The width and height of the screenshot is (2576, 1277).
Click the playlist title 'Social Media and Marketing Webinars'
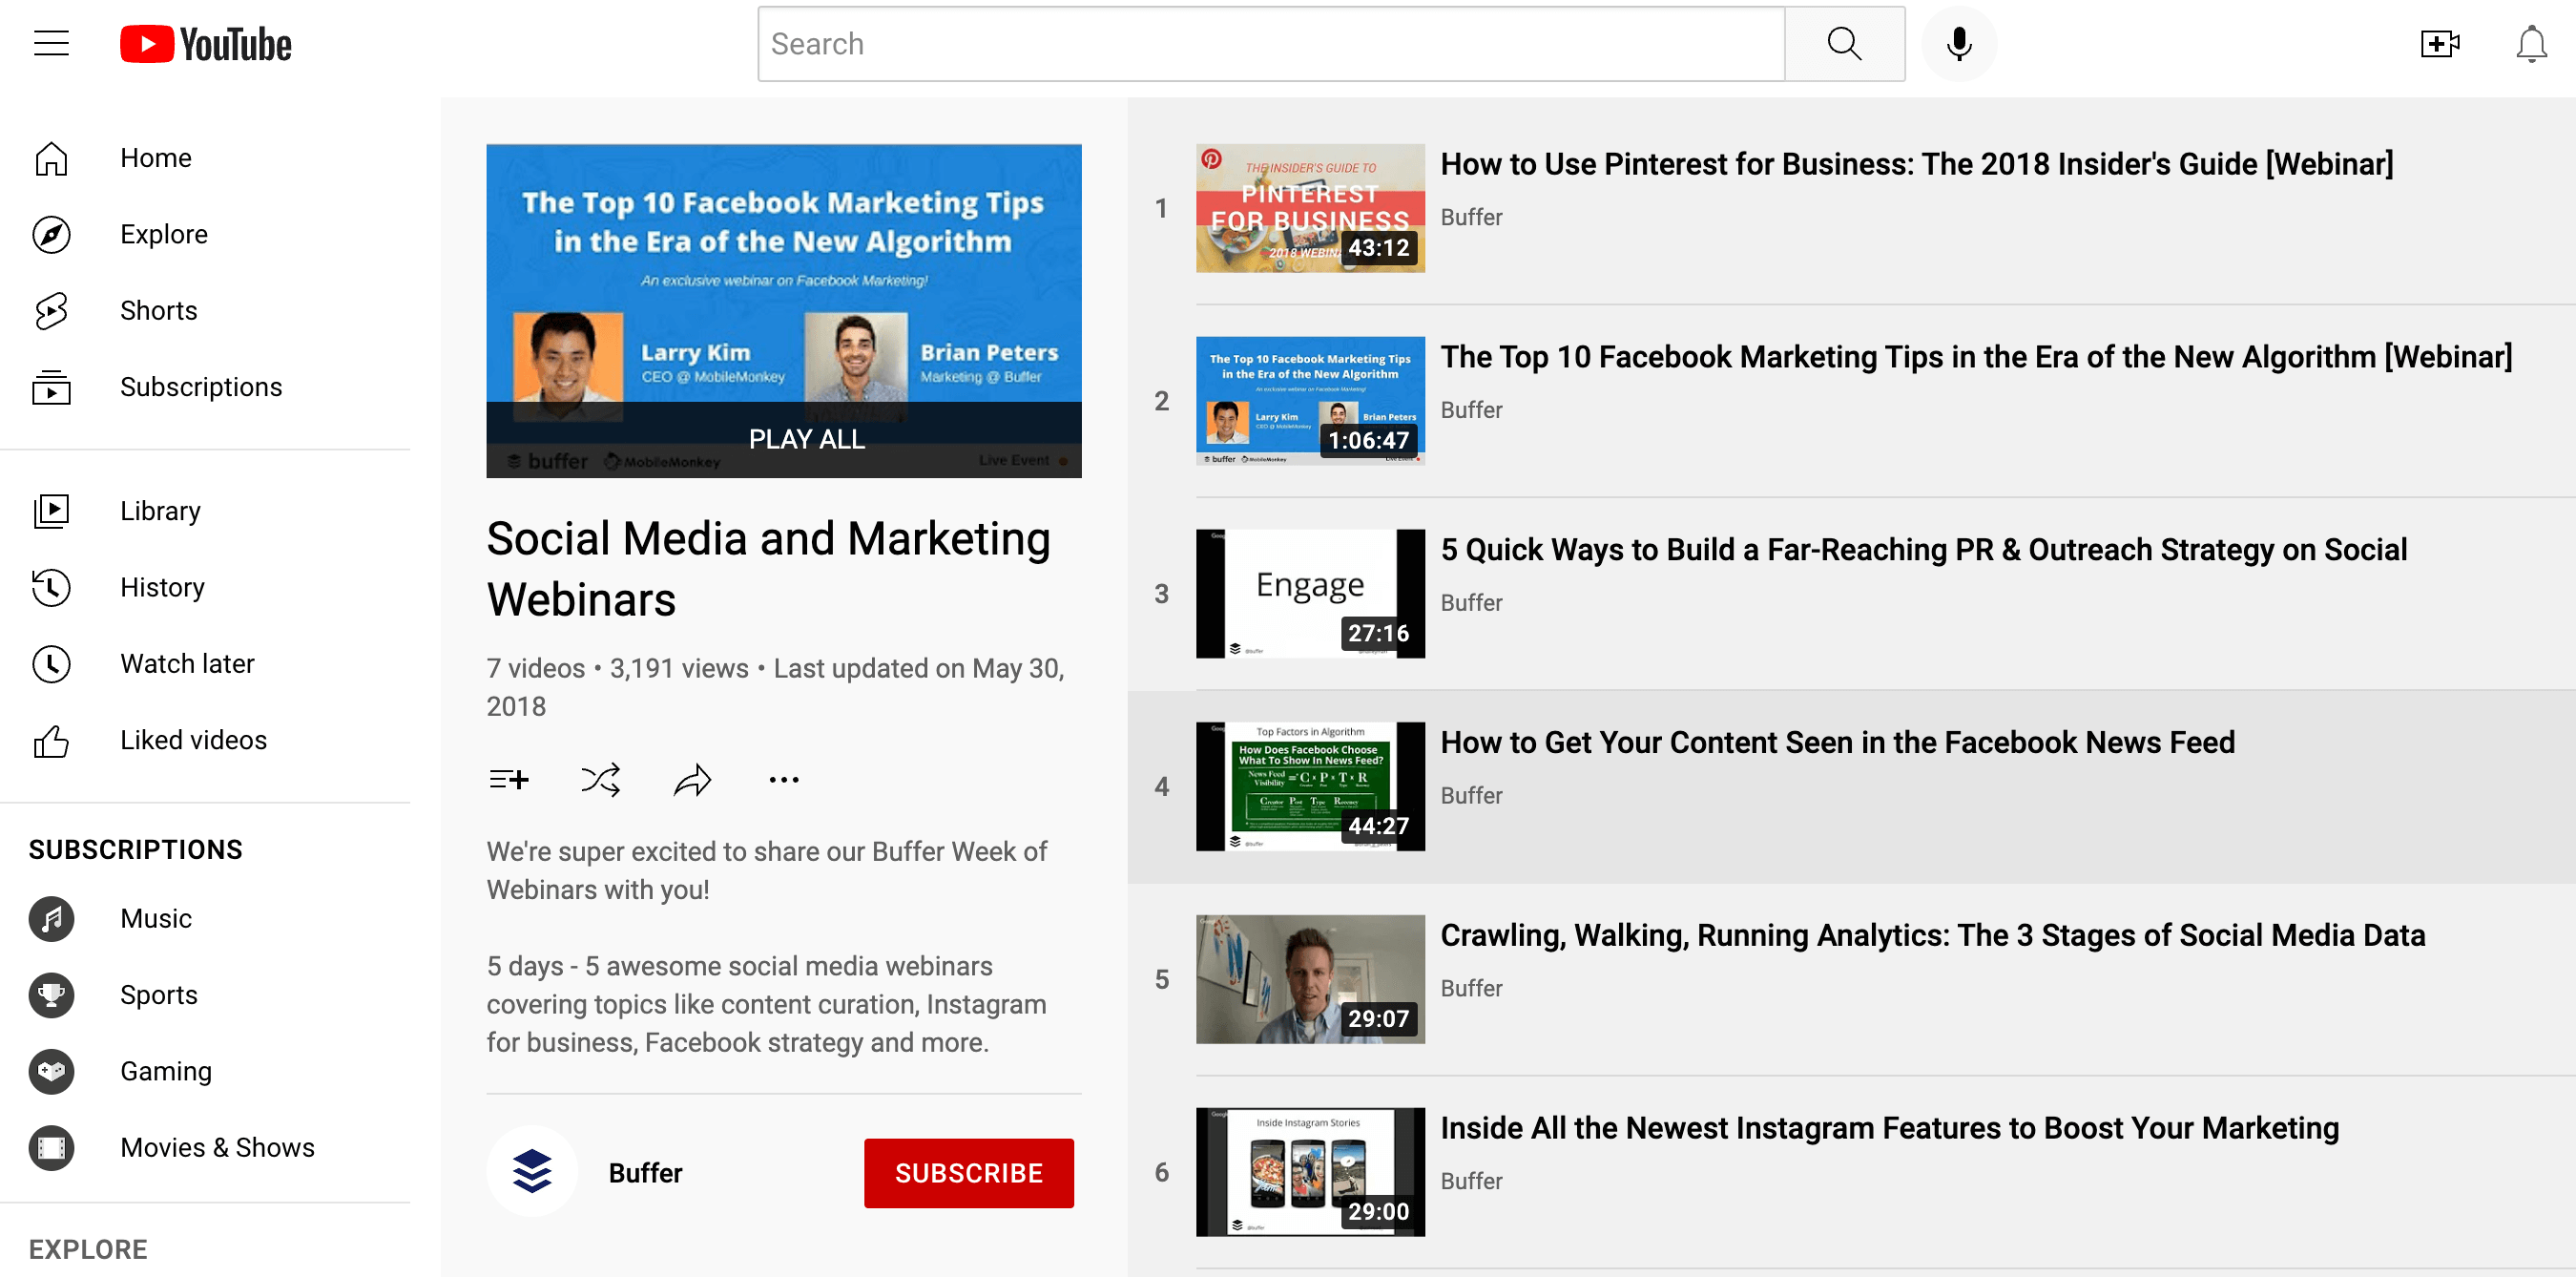pyautogui.click(x=768, y=569)
